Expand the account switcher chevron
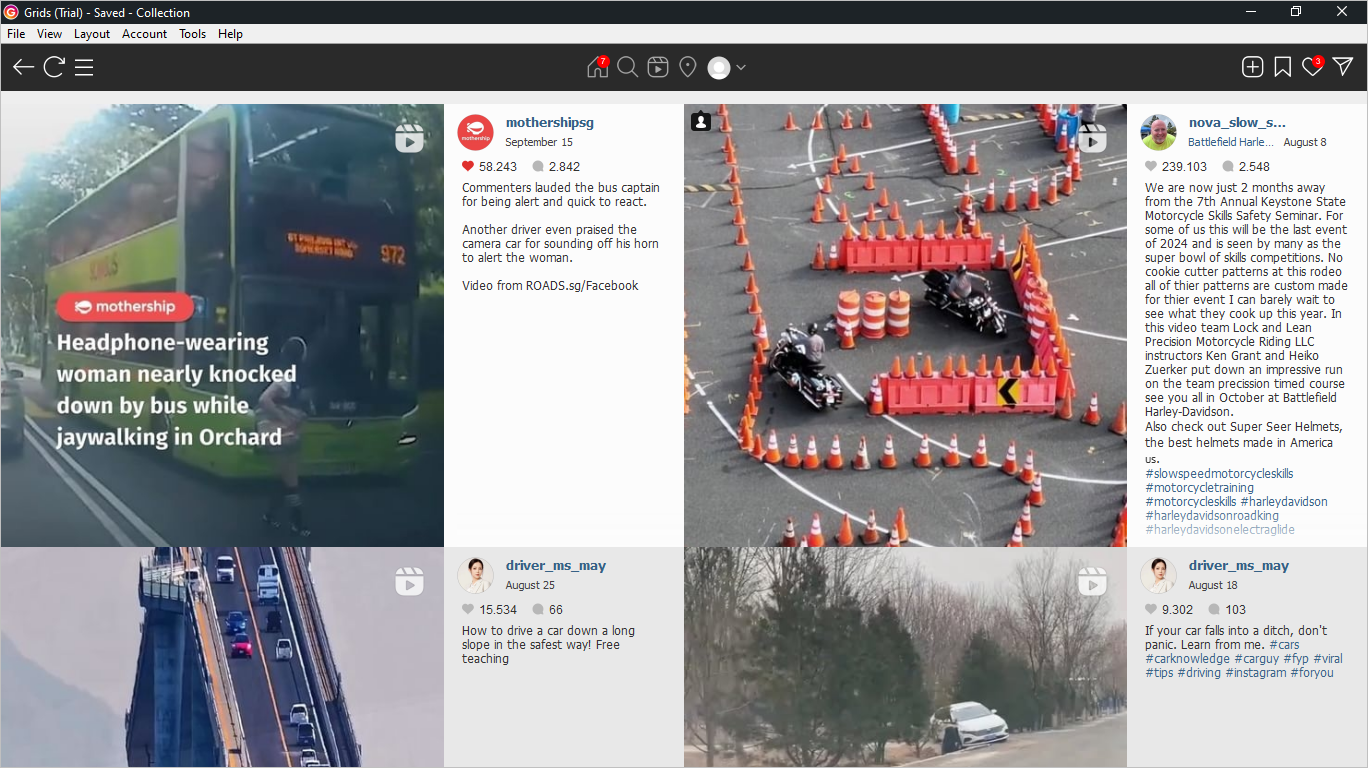 tap(741, 67)
